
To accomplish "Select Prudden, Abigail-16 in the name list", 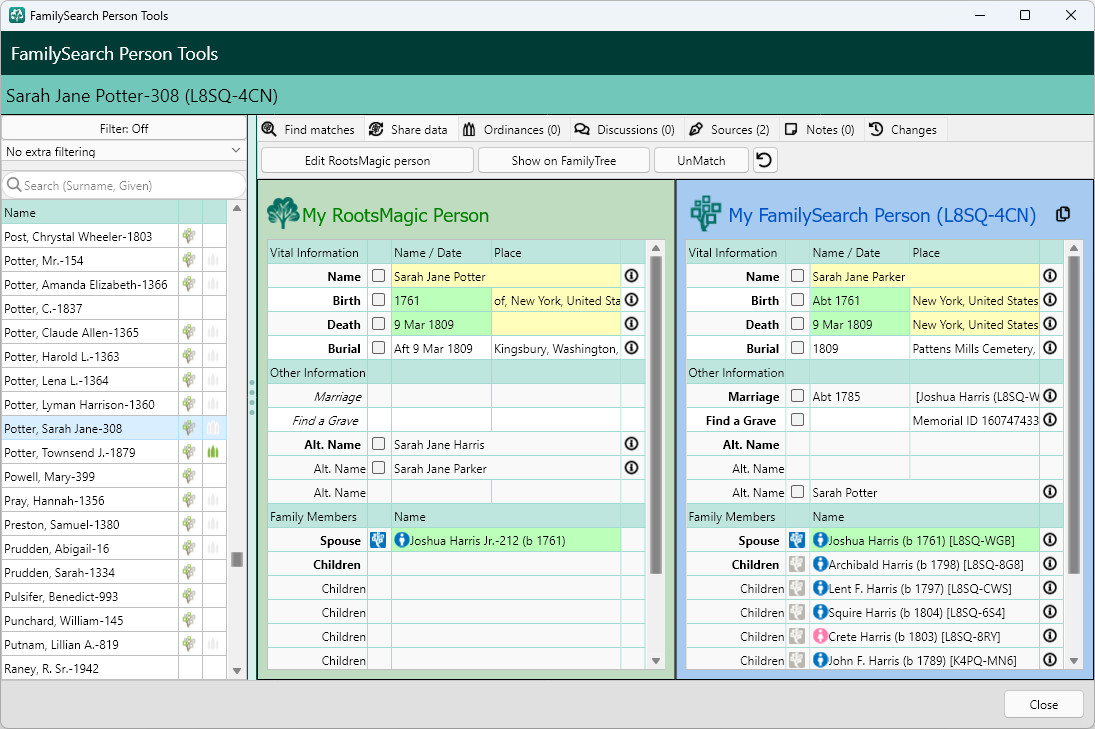I will coord(89,549).
